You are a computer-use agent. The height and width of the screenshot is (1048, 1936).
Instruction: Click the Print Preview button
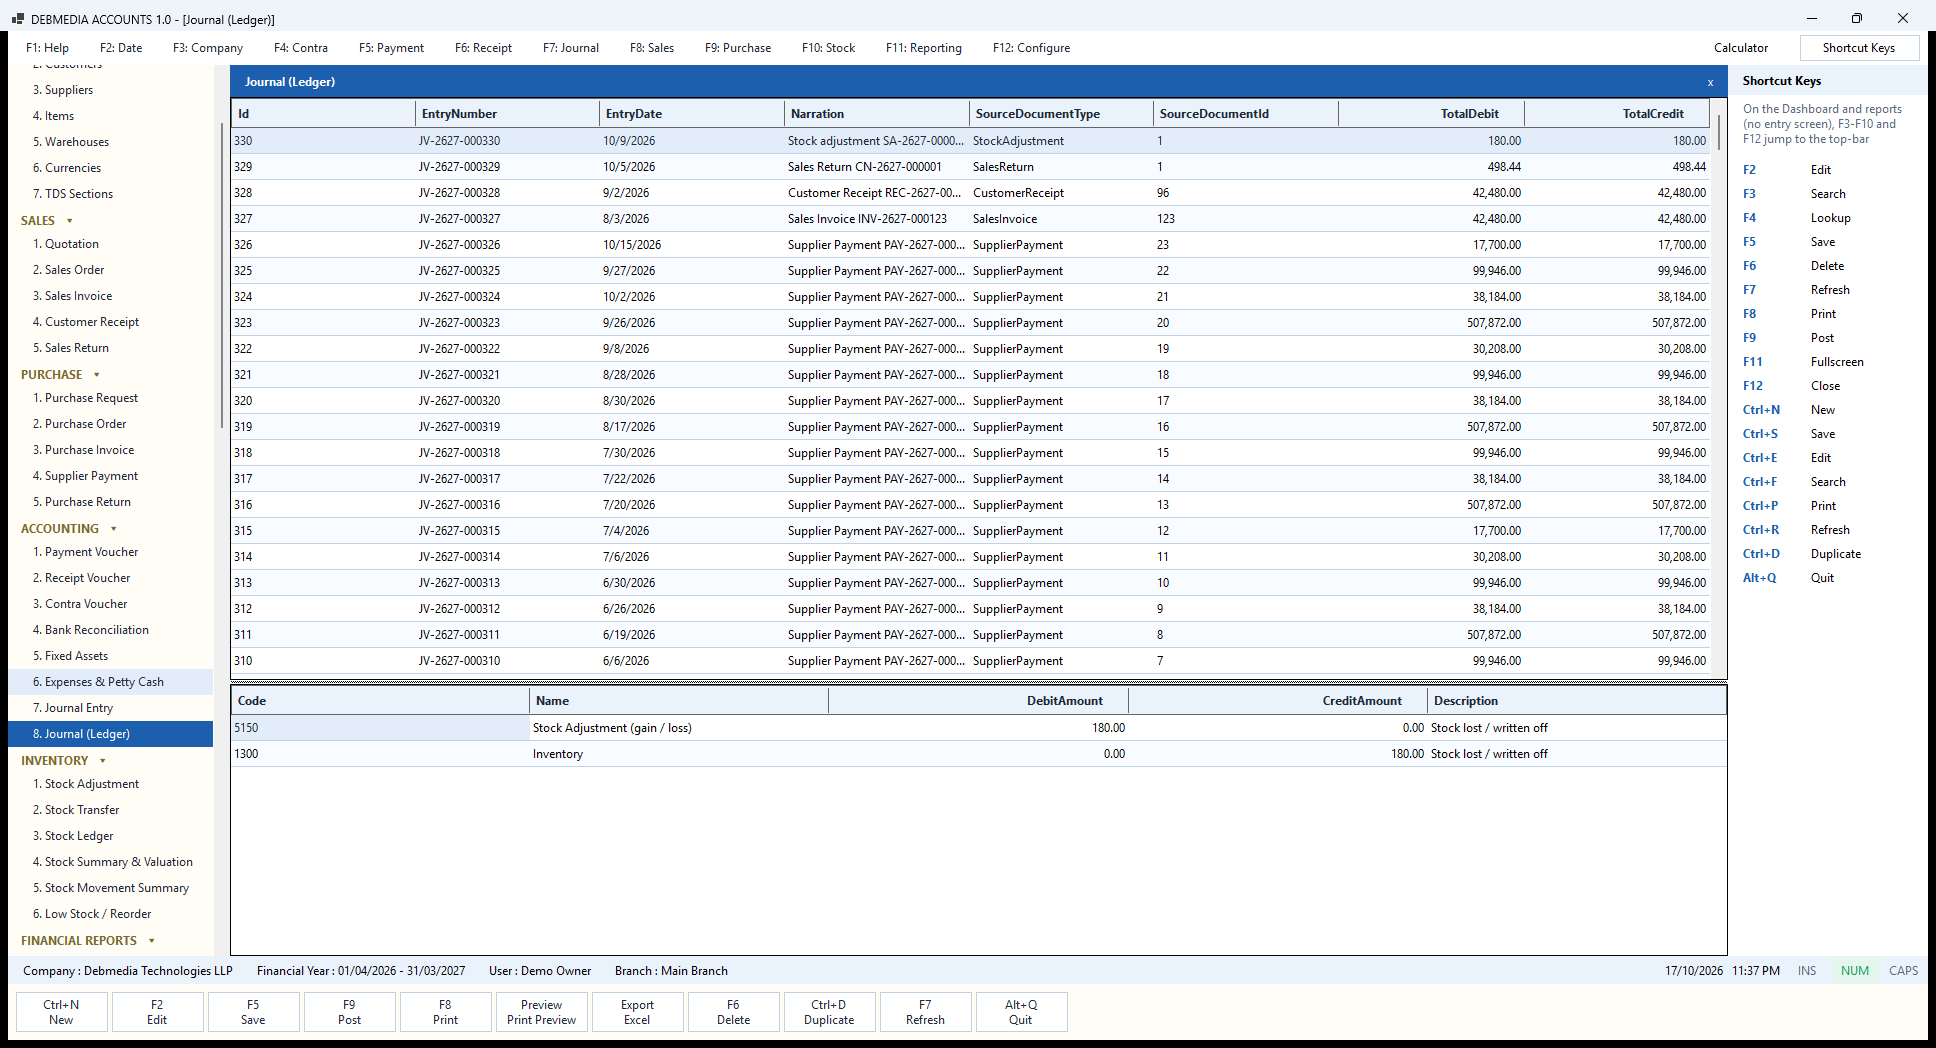[541, 1012]
